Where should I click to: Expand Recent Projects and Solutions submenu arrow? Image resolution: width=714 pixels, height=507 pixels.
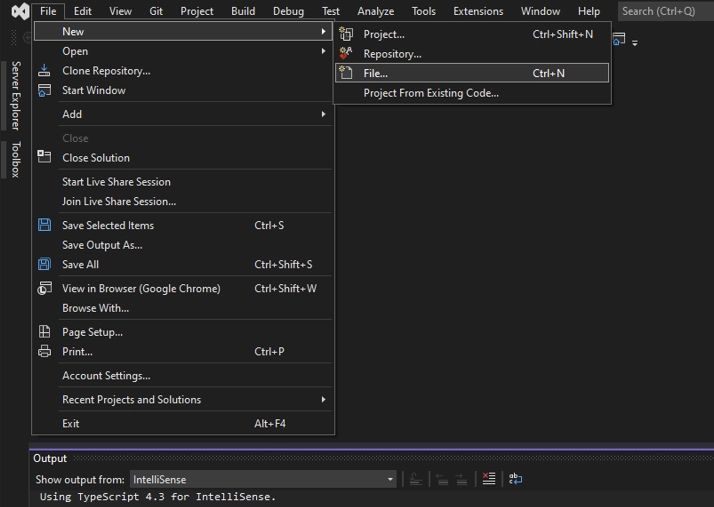[323, 399]
